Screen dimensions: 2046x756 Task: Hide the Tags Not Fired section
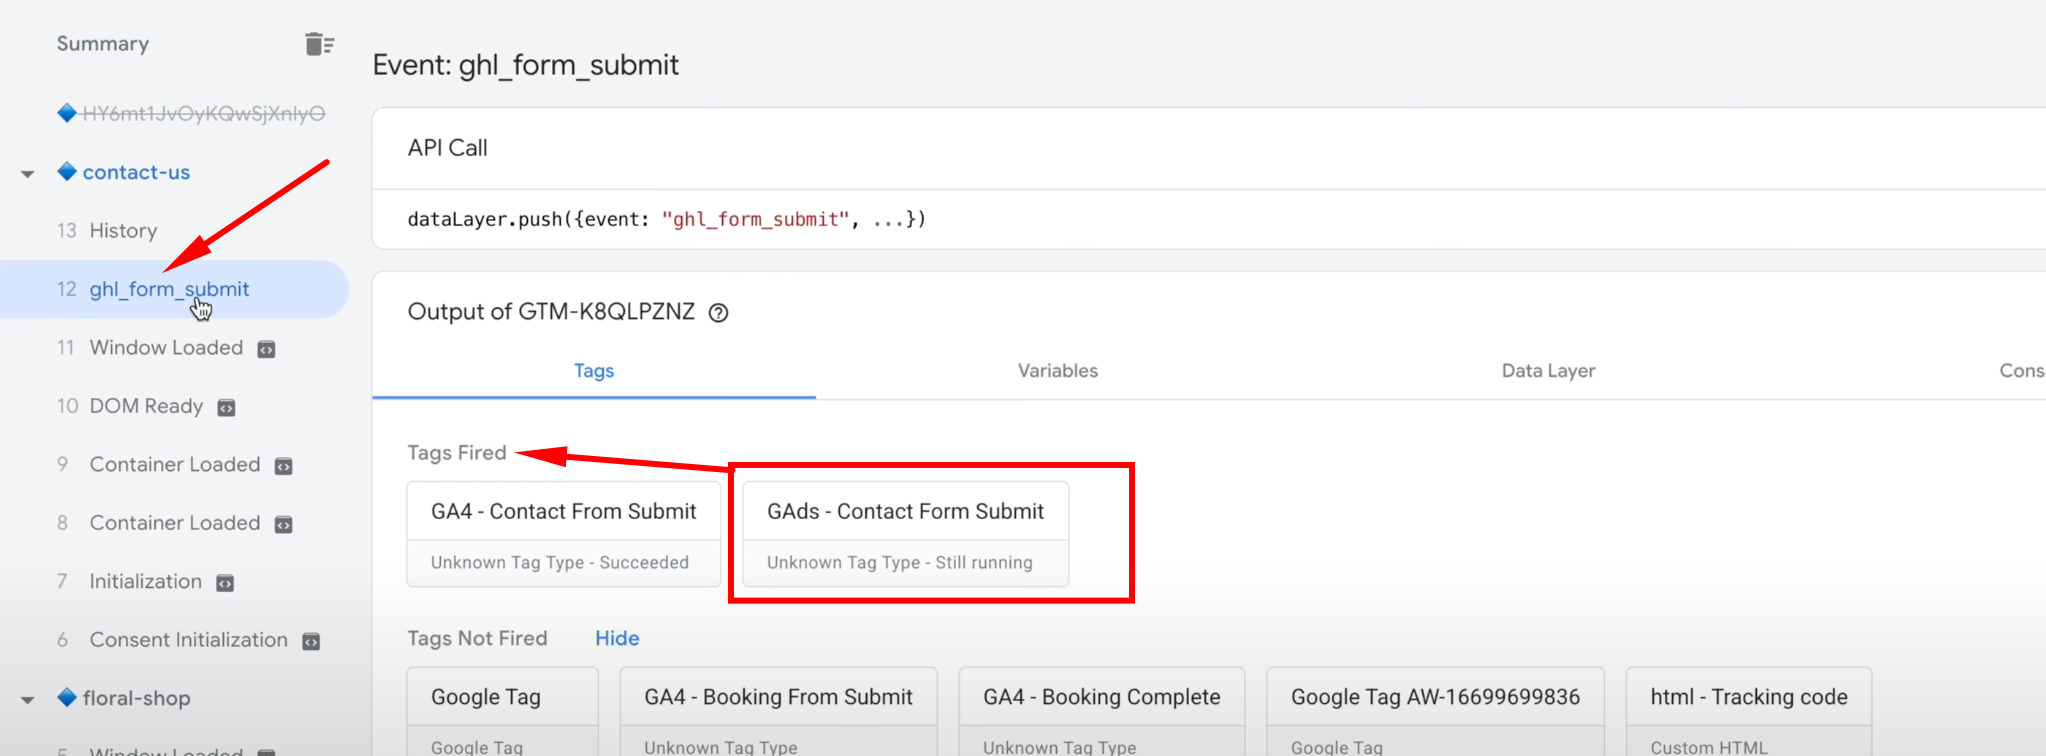click(617, 638)
